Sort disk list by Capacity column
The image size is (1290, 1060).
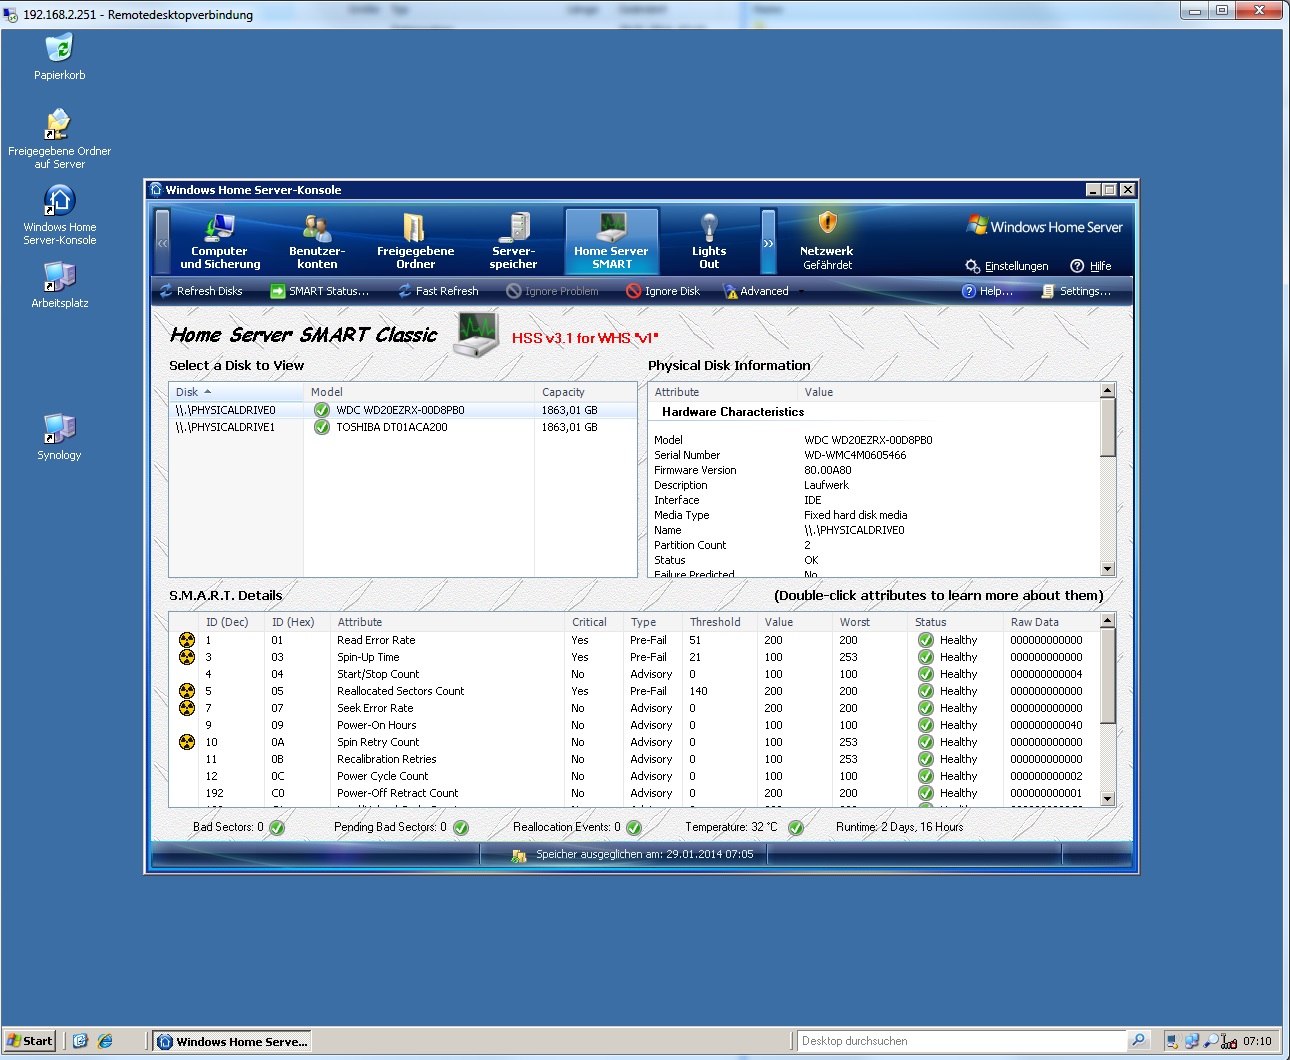(586, 392)
